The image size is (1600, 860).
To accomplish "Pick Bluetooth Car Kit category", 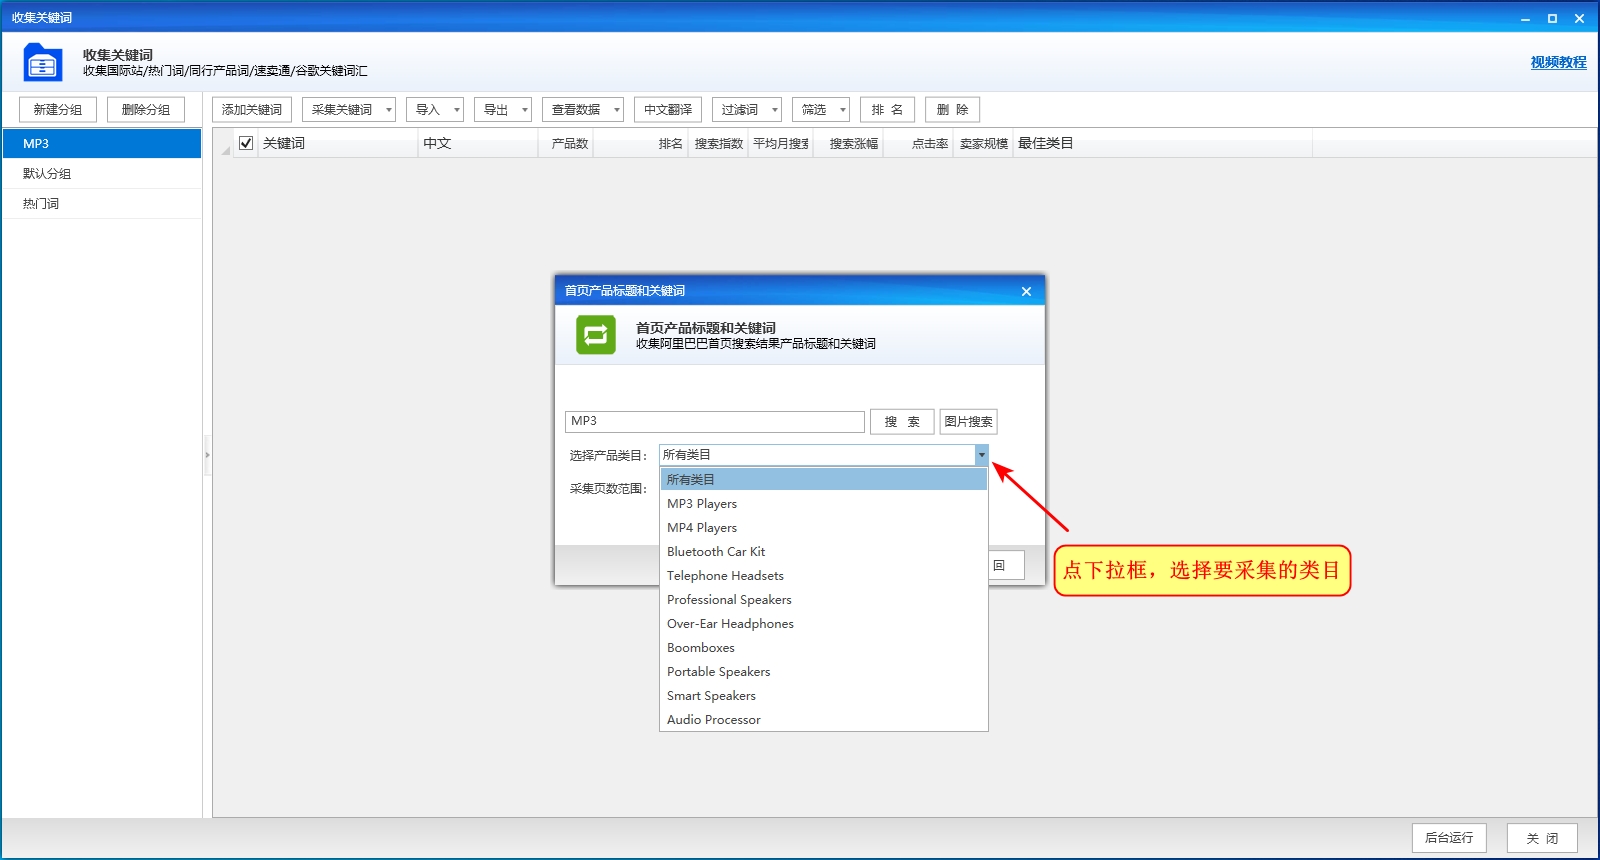I will [824, 552].
